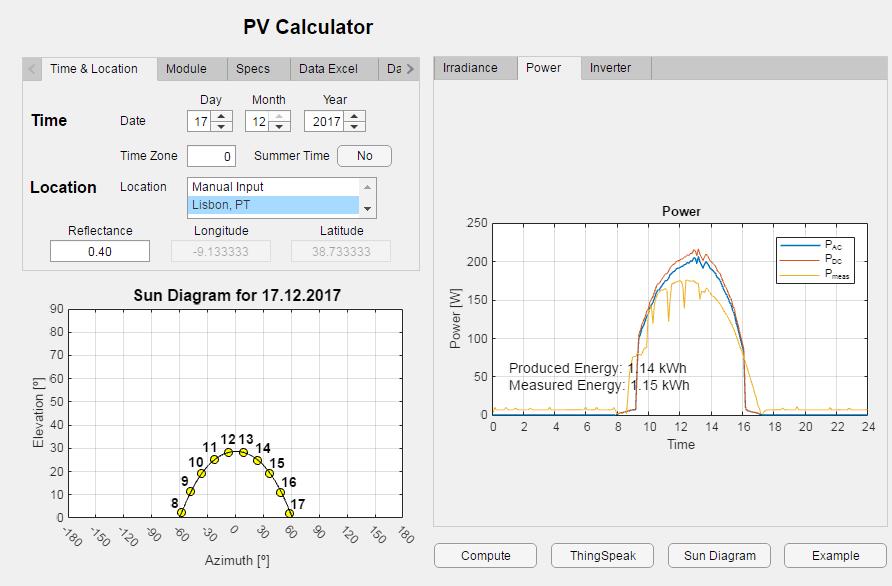Show the Irradiance plot tab
This screenshot has width=892, height=586.
470,68
